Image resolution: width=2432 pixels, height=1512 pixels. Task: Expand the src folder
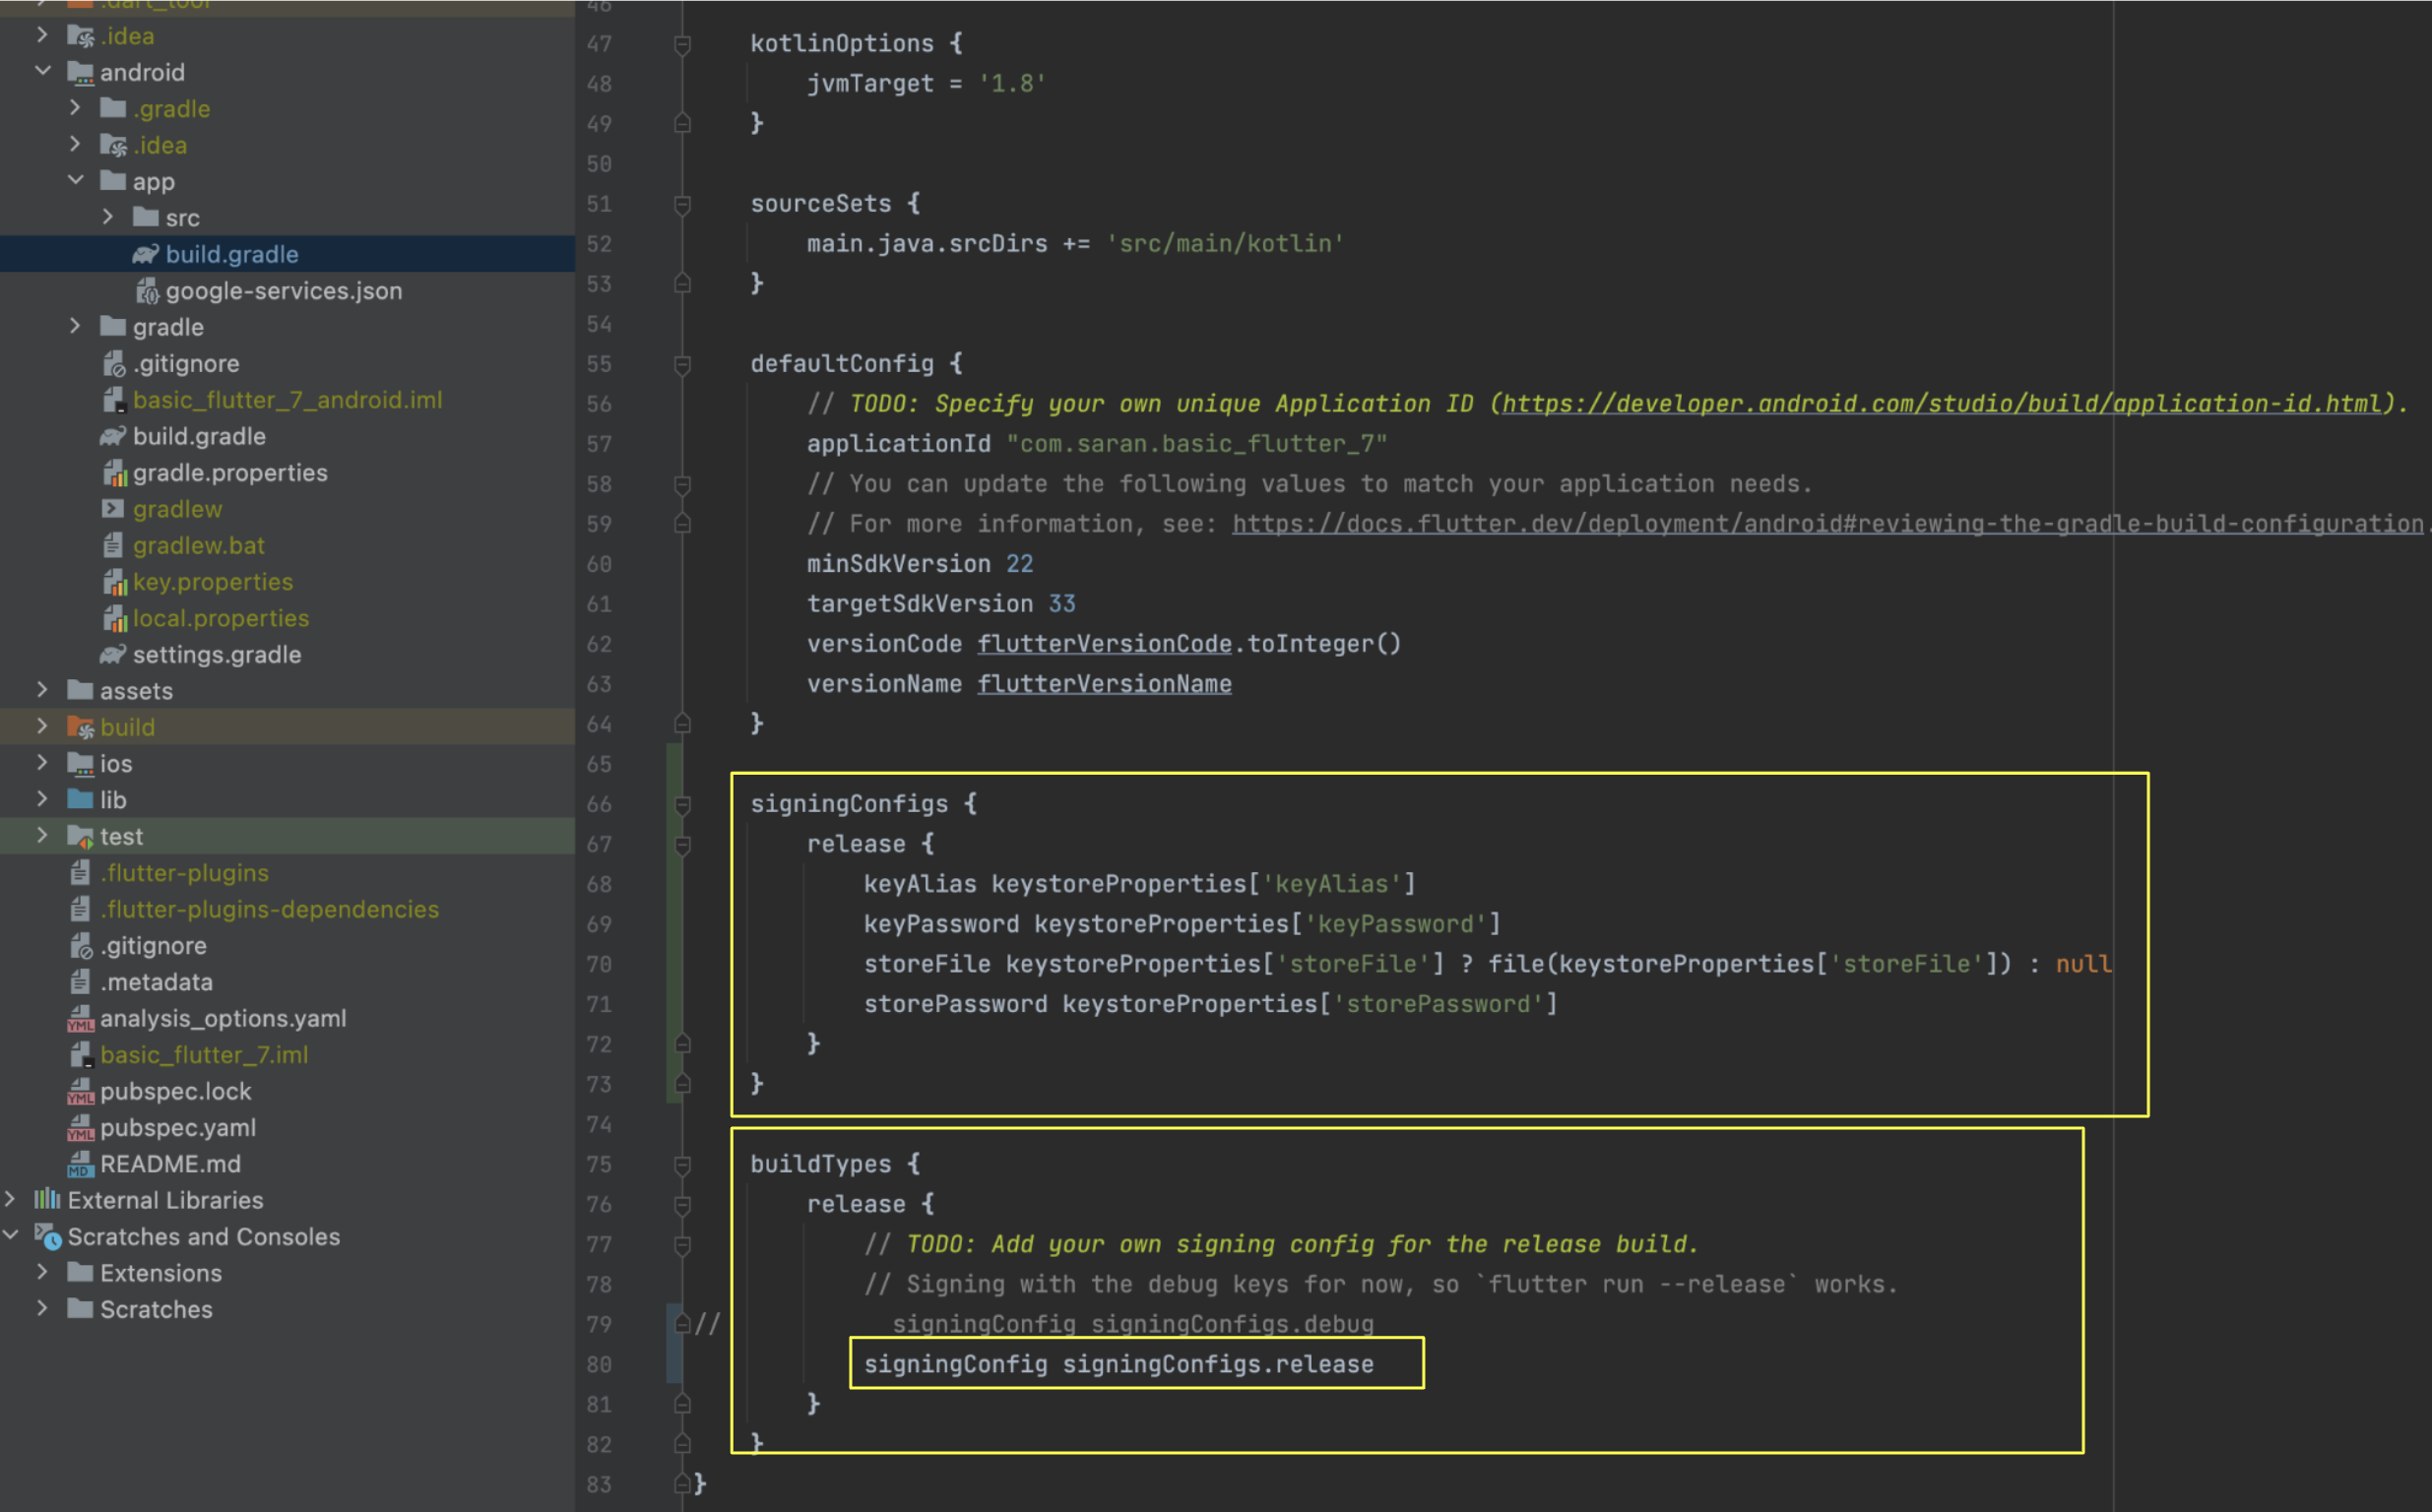tap(108, 217)
